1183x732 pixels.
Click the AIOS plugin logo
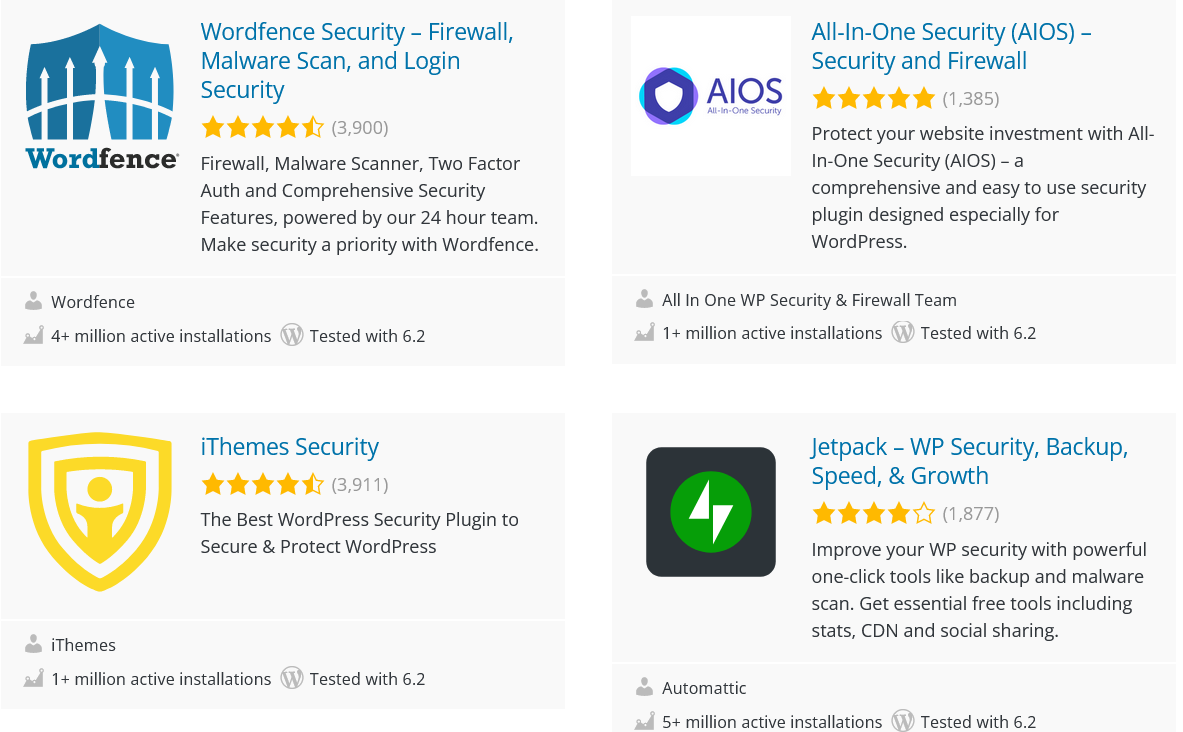[710, 95]
